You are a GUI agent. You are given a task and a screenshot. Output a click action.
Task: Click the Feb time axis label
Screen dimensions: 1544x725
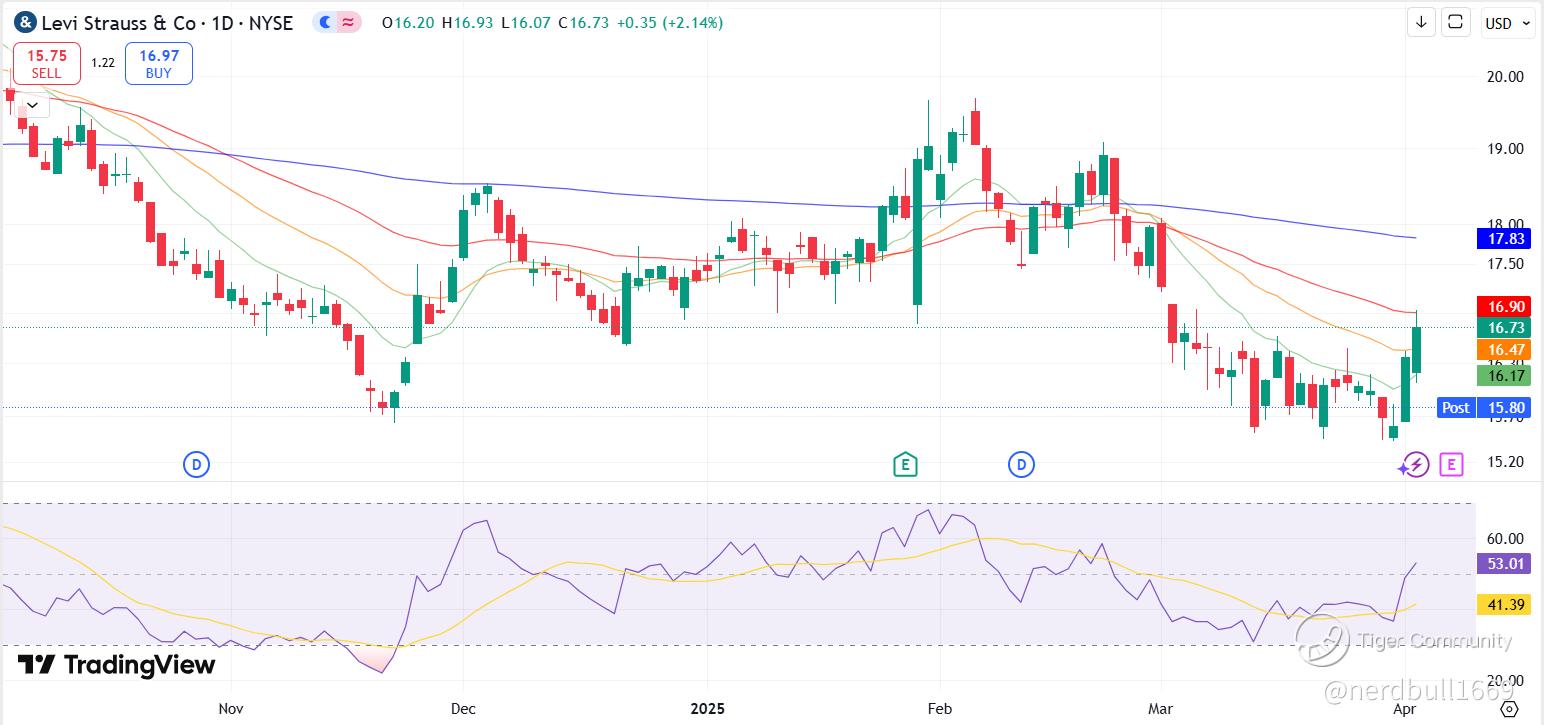coord(938,709)
